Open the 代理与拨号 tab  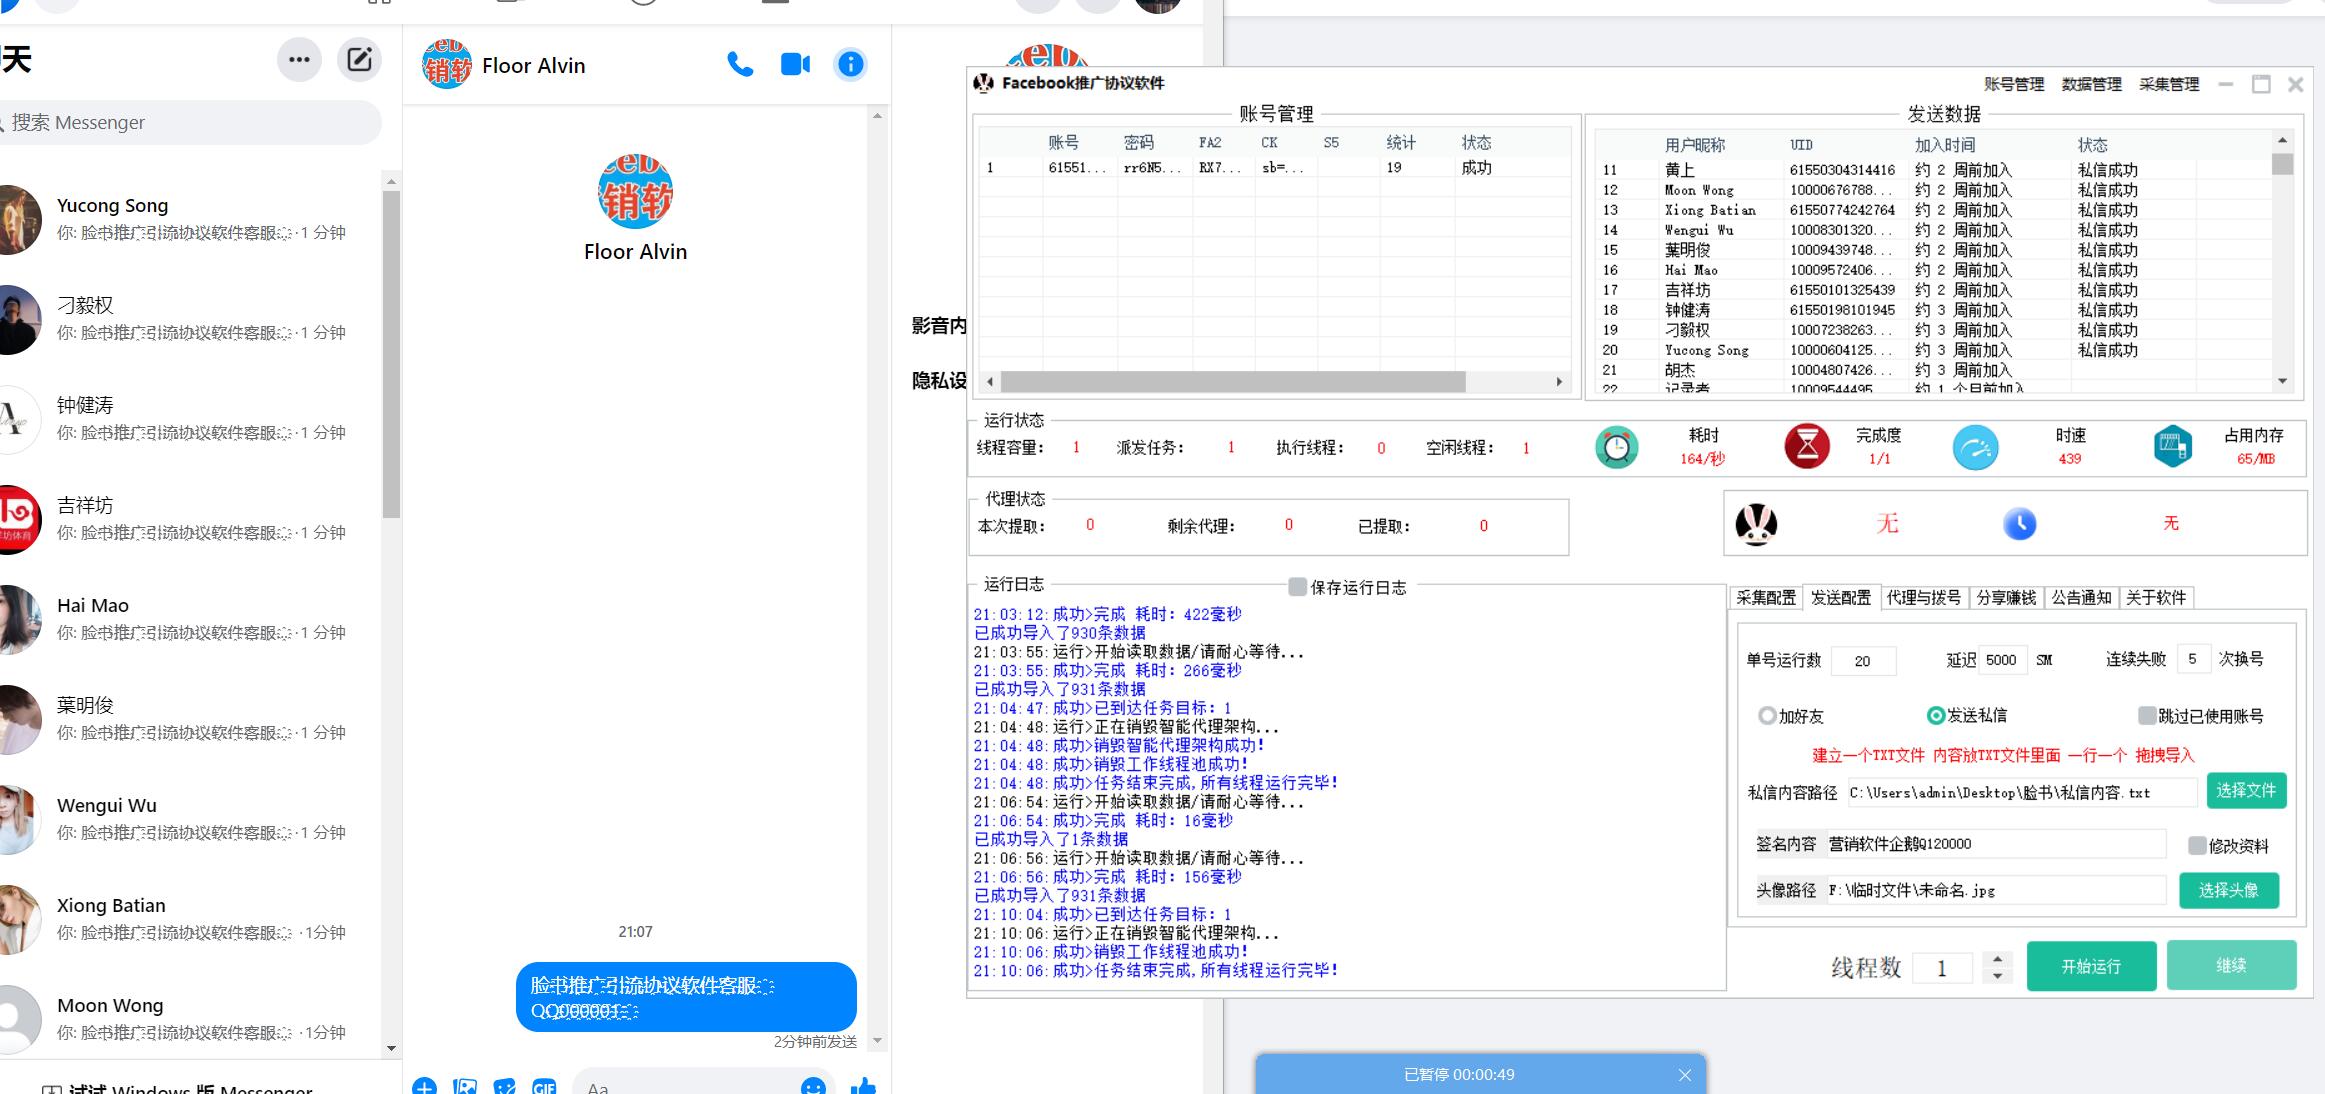click(1923, 598)
